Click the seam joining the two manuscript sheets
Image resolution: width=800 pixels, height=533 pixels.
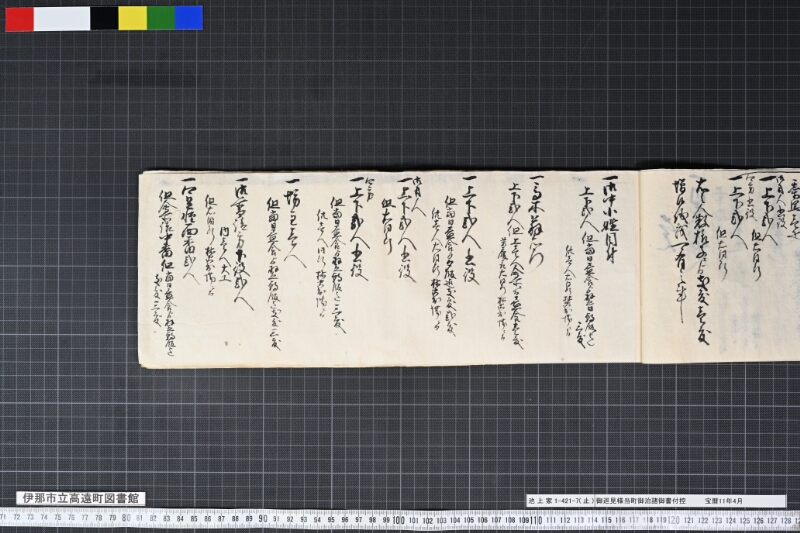(x=640, y=267)
